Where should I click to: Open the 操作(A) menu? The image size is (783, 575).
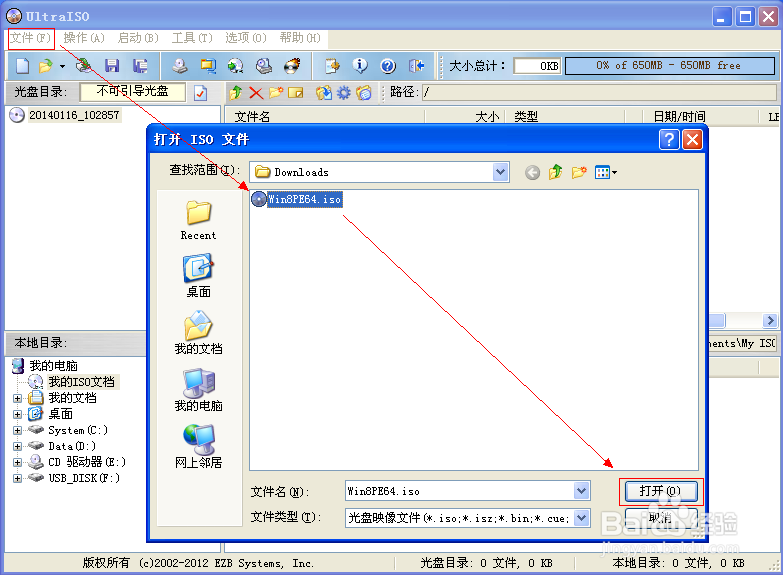click(x=84, y=38)
